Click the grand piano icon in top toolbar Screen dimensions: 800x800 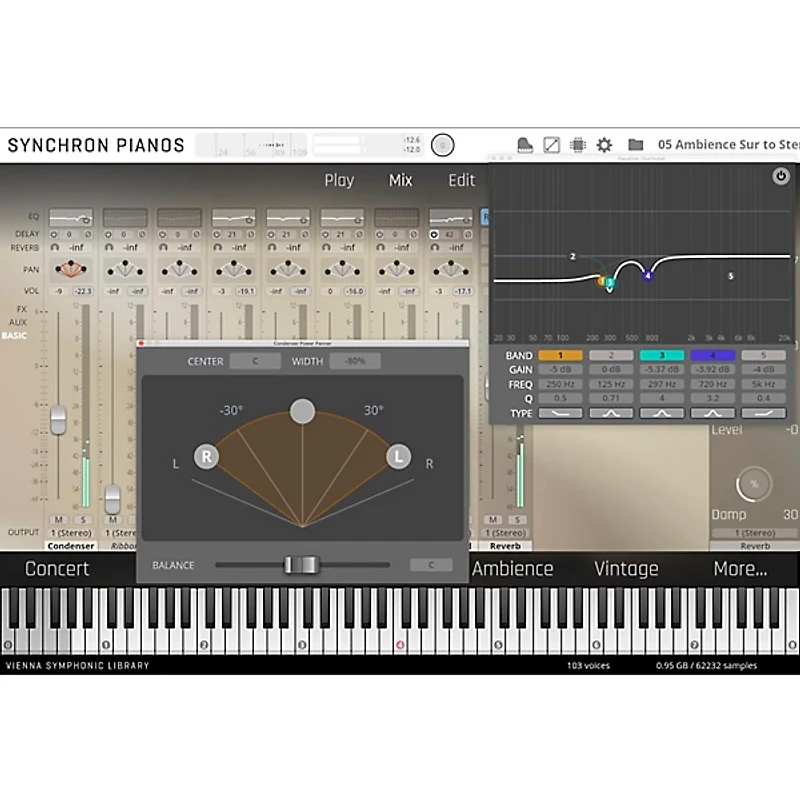[524, 145]
